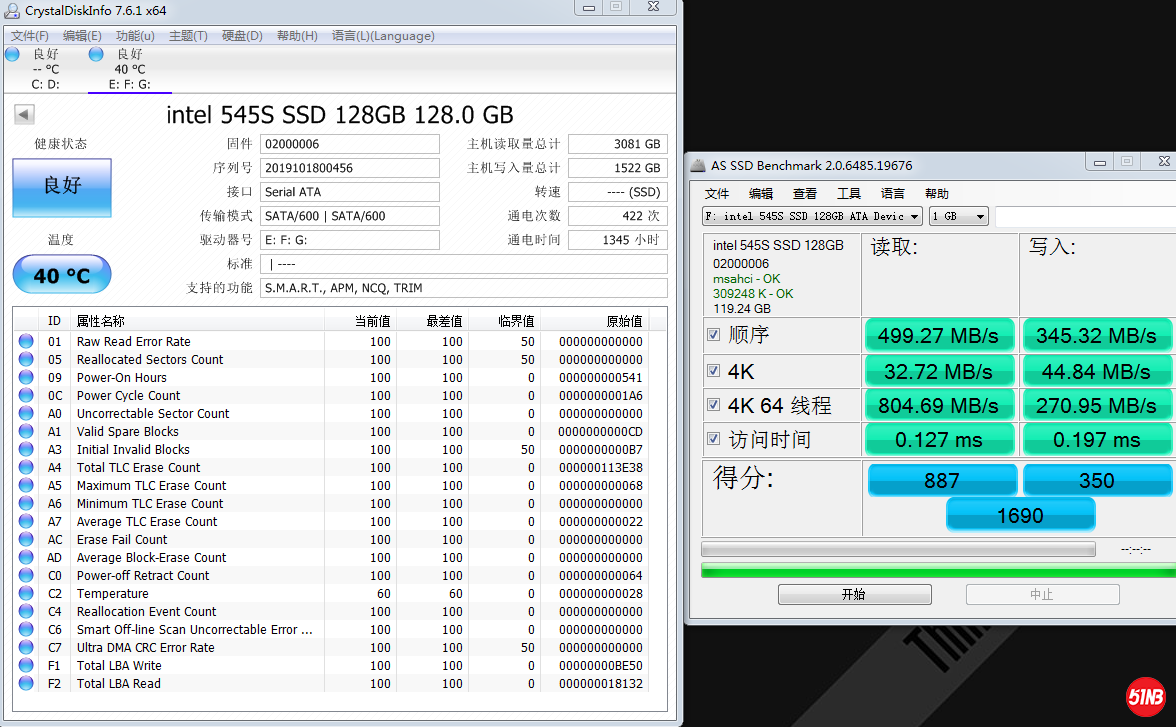Click status orb for Average TLC Erase Count
Image resolution: width=1176 pixels, height=727 pixels.
click(26, 521)
